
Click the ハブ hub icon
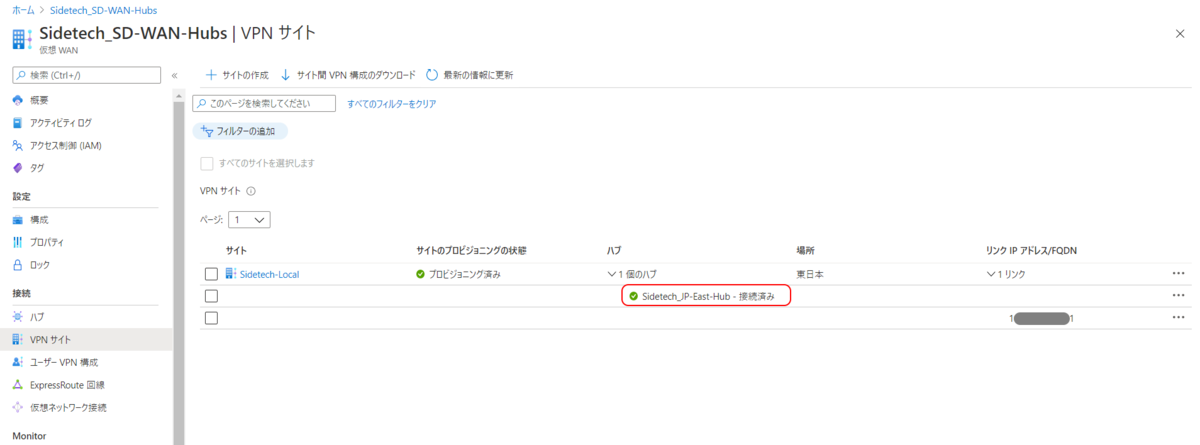point(18,316)
